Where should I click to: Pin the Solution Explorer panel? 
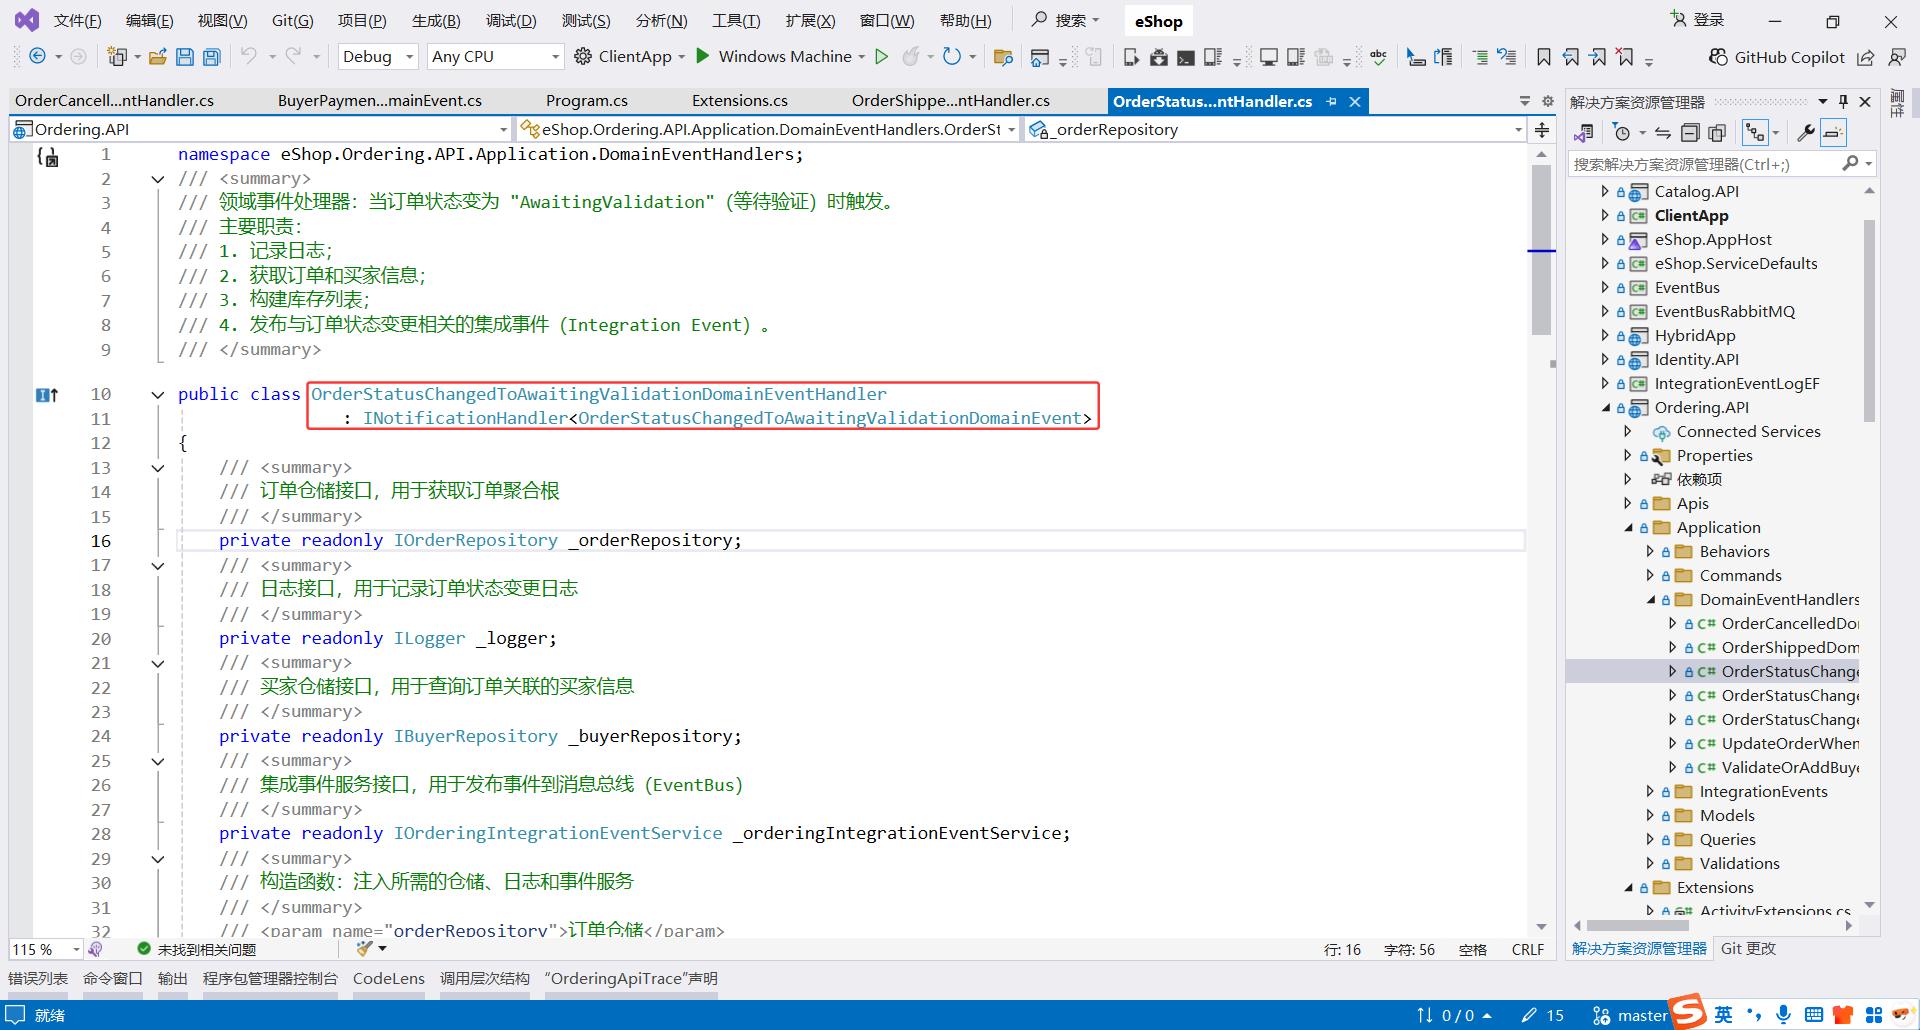pos(1843,102)
